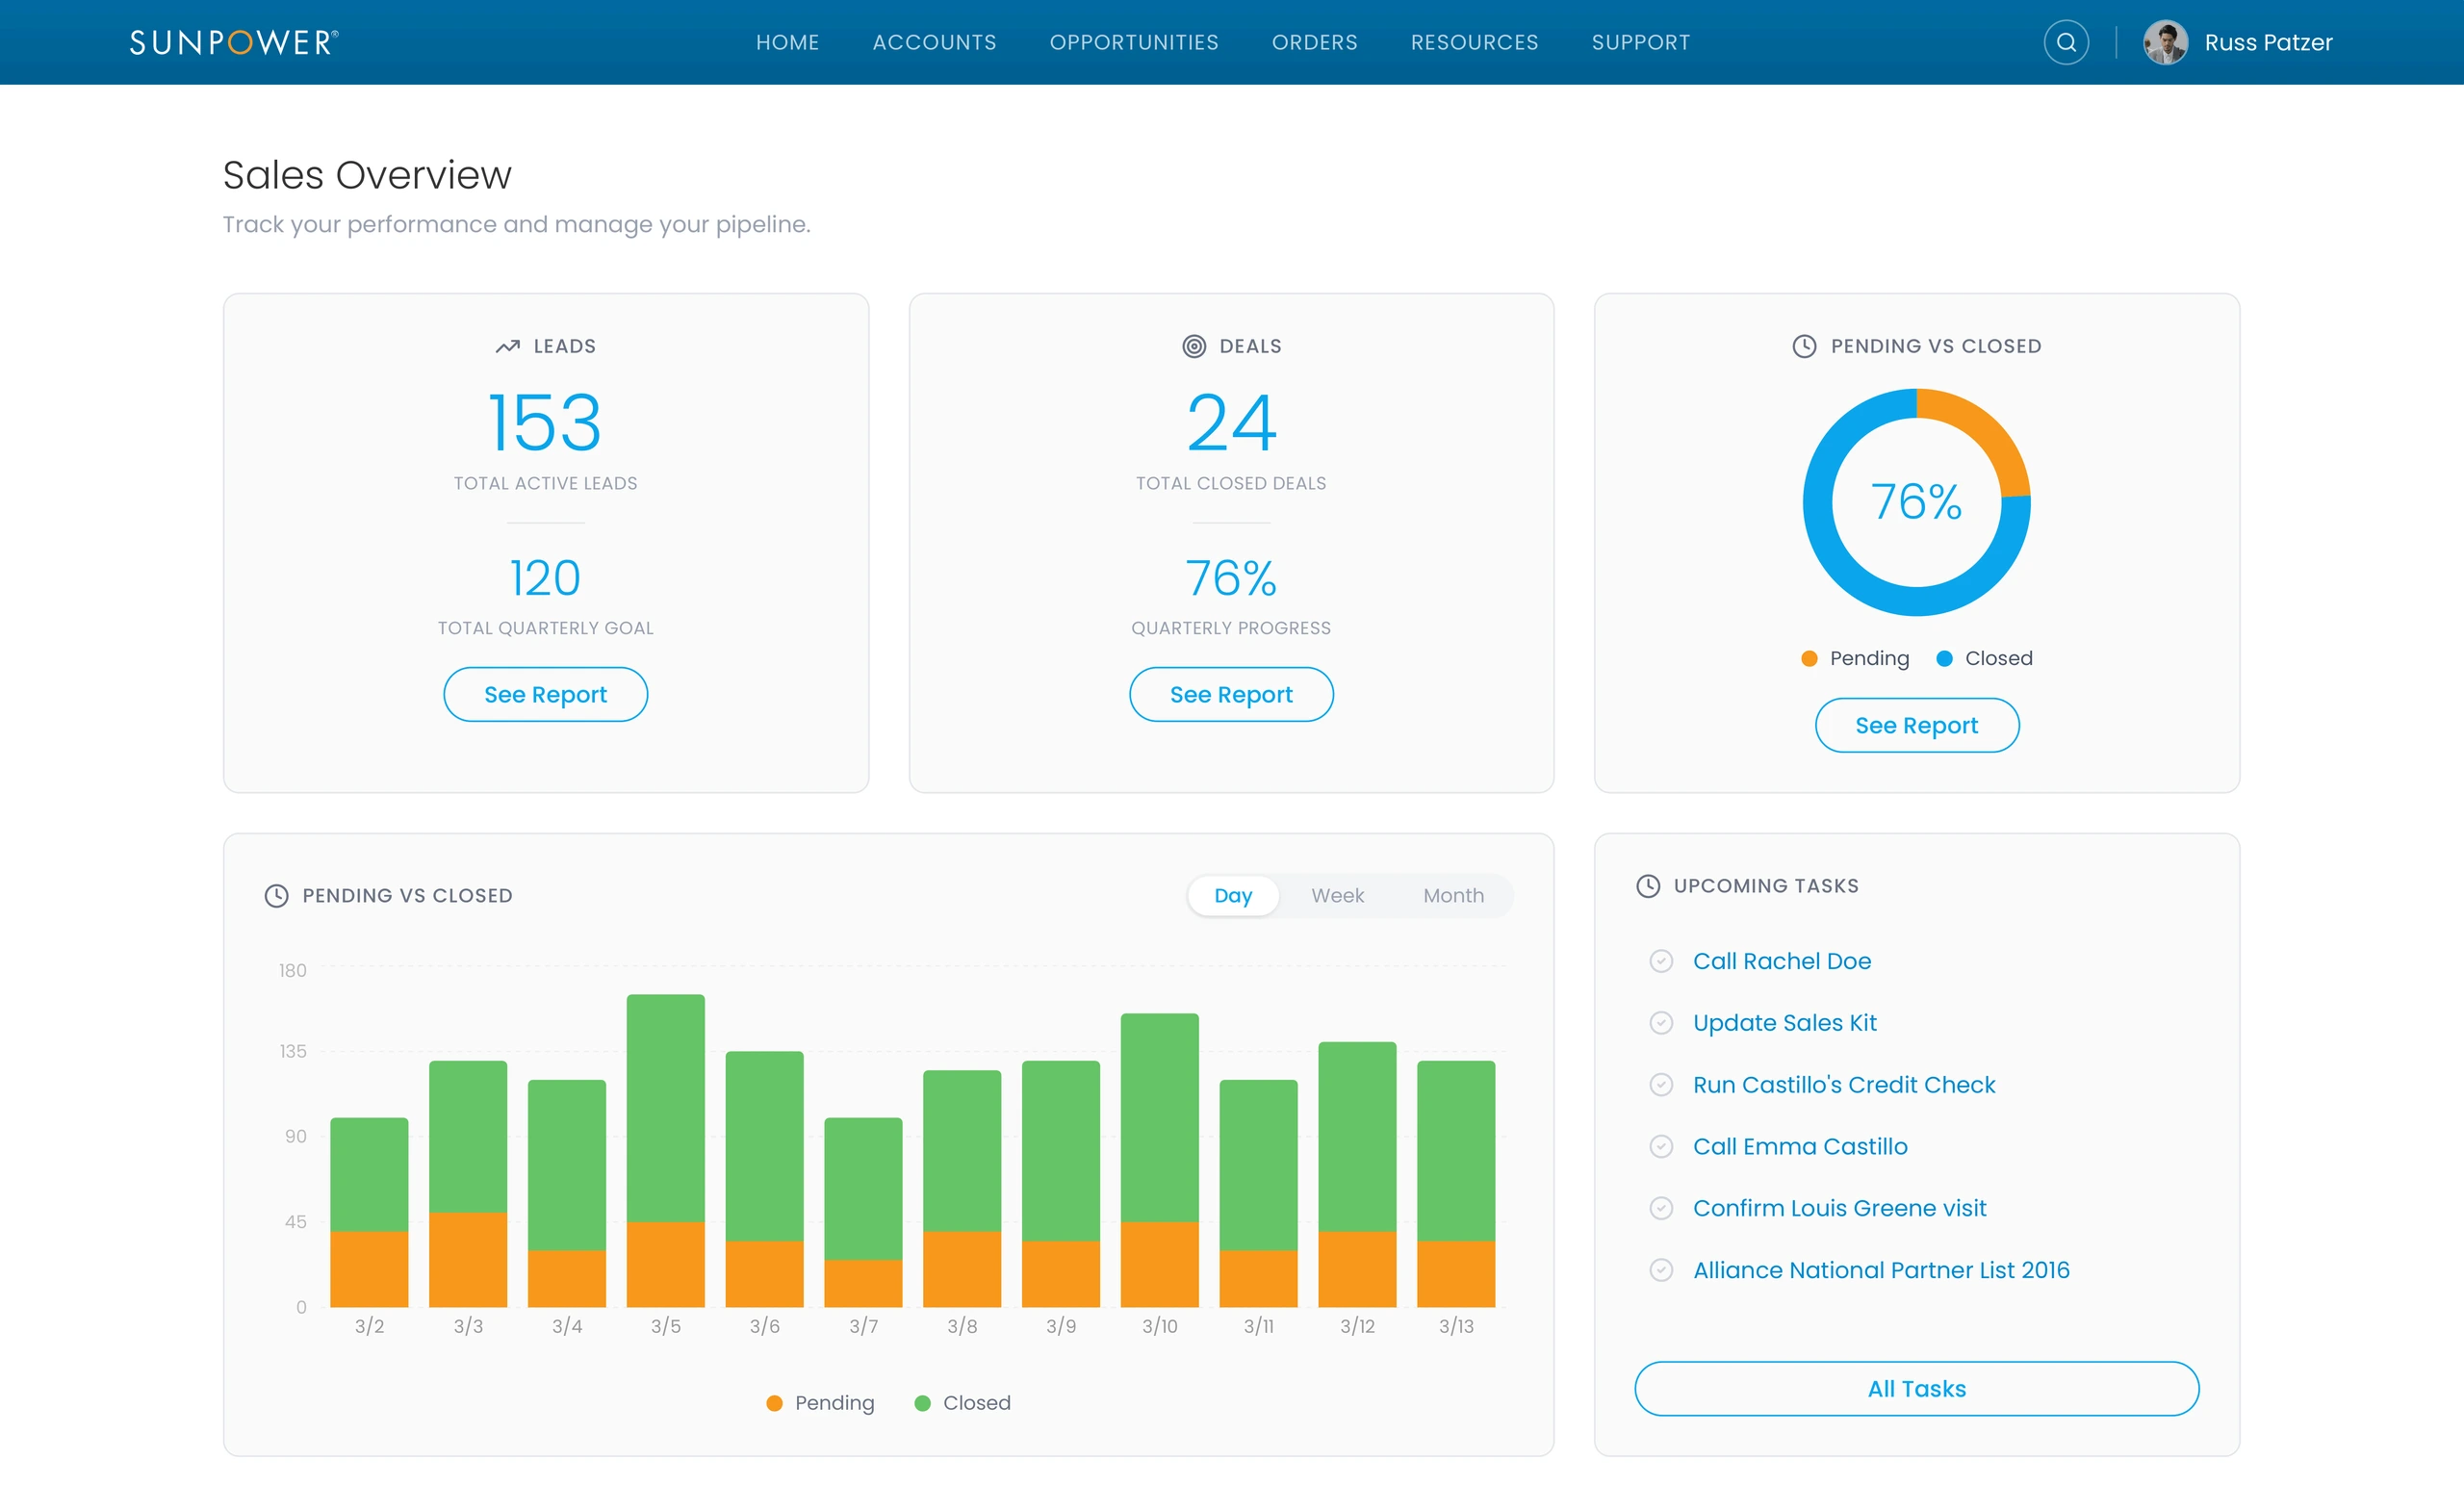The width and height of the screenshot is (2464, 1485).
Task: Open the Call Emma Castillo link
Action: pyautogui.click(x=1799, y=1146)
